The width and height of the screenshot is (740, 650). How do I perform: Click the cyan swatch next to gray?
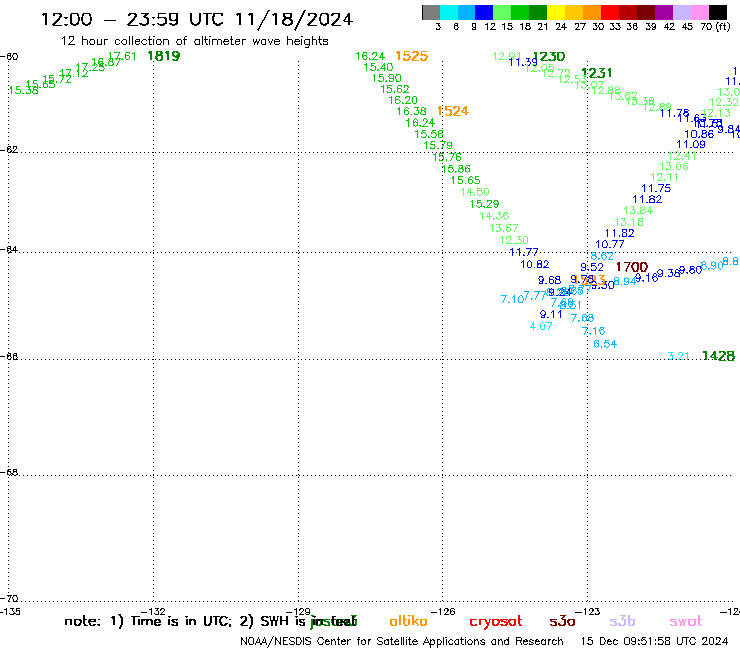[x=449, y=12]
